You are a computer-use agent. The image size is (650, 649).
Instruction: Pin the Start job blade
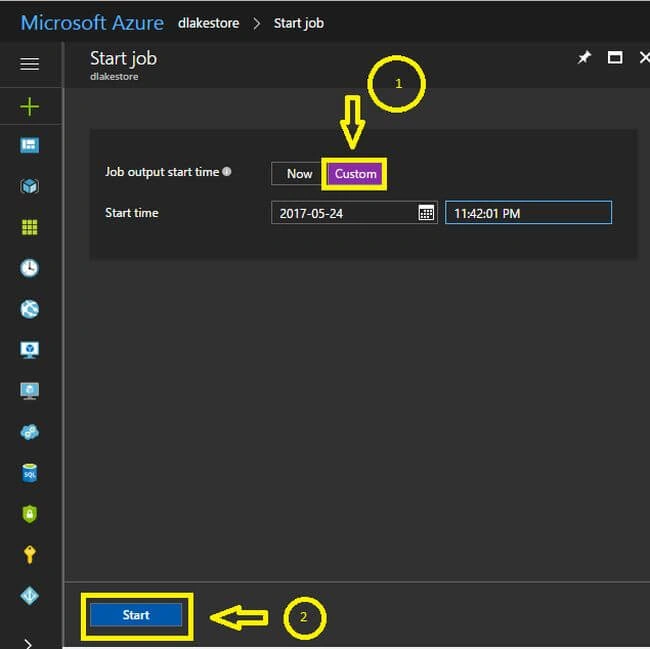pyautogui.click(x=584, y=58)
